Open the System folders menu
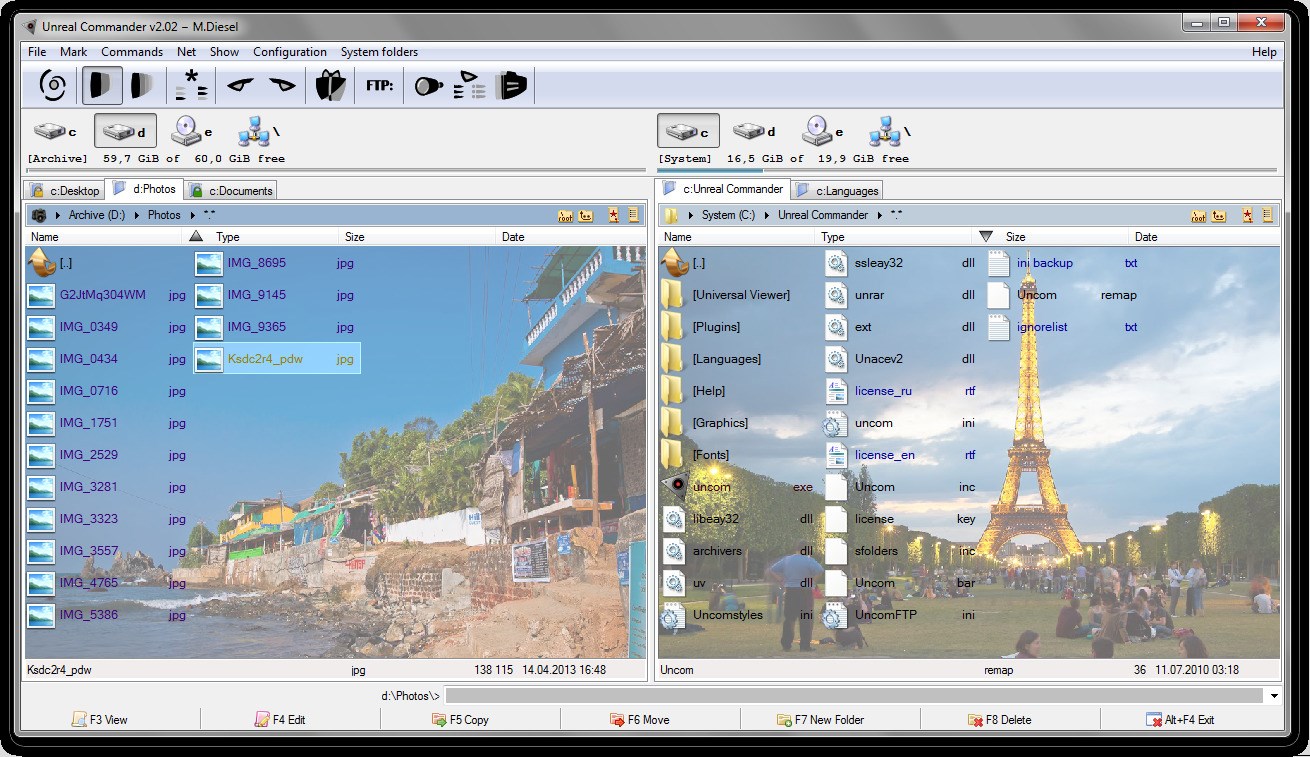The height and width of the screenshot is (757, 1310). (x=379, y=52)
